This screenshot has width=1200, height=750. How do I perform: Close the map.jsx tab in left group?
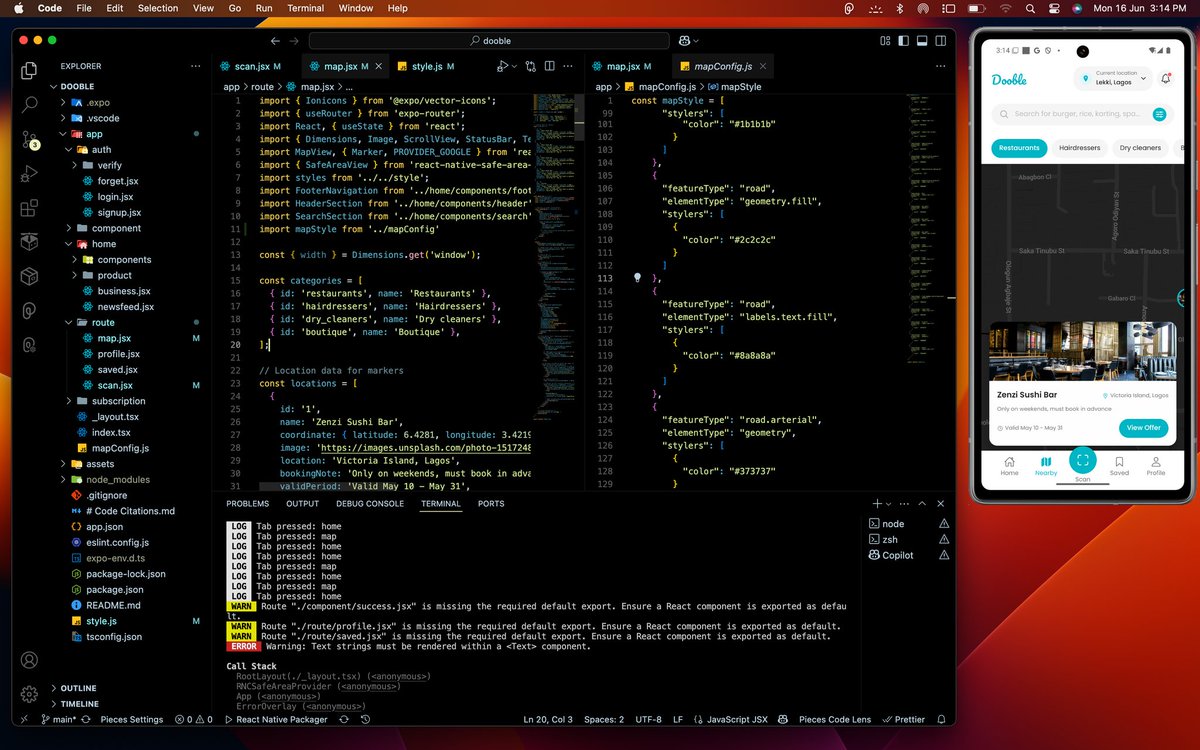coord(379,66)
